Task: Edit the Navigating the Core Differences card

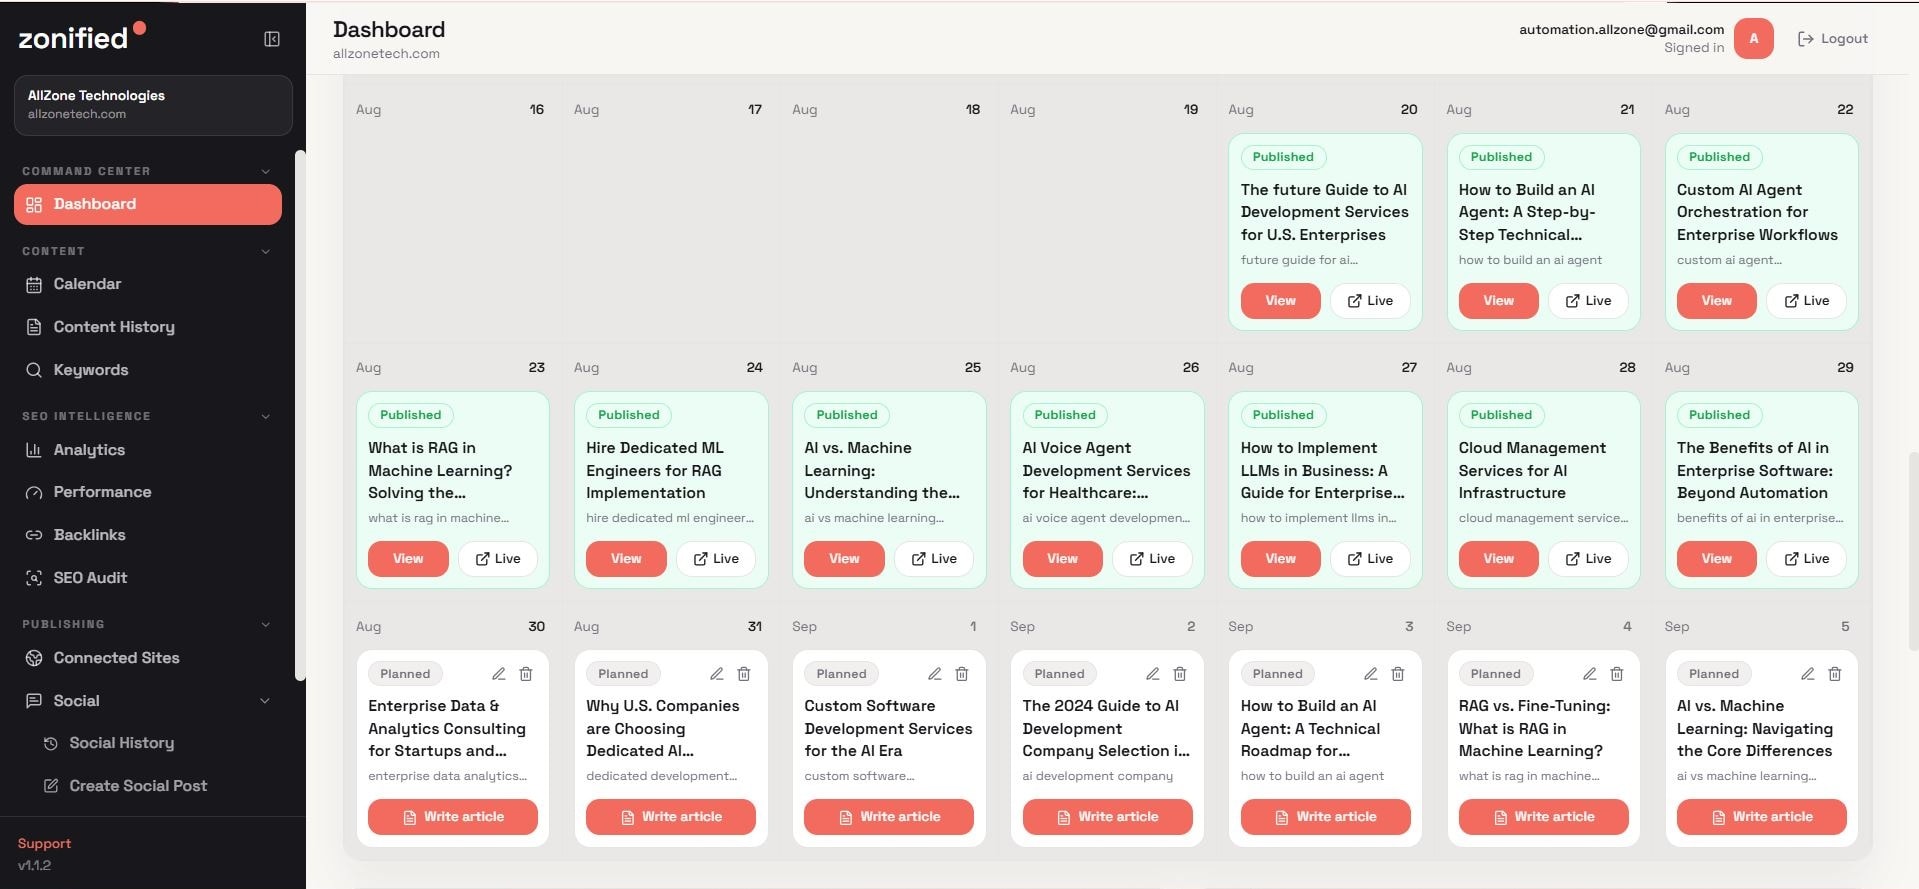Action: [x=1807, y=674]
